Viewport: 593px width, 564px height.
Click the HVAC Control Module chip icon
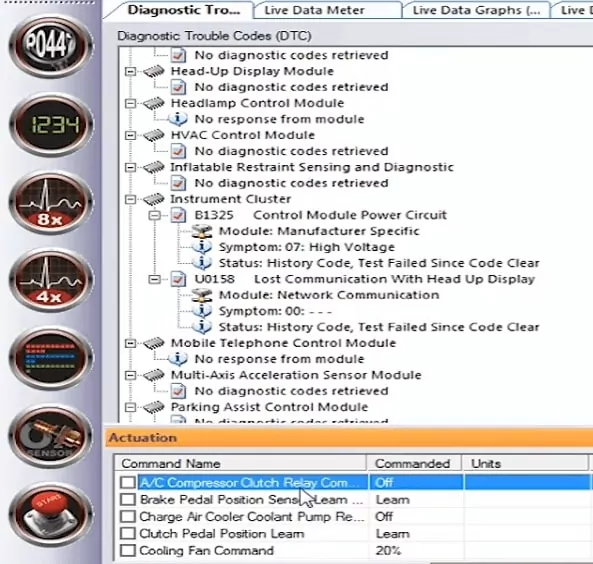coord(154,135)
